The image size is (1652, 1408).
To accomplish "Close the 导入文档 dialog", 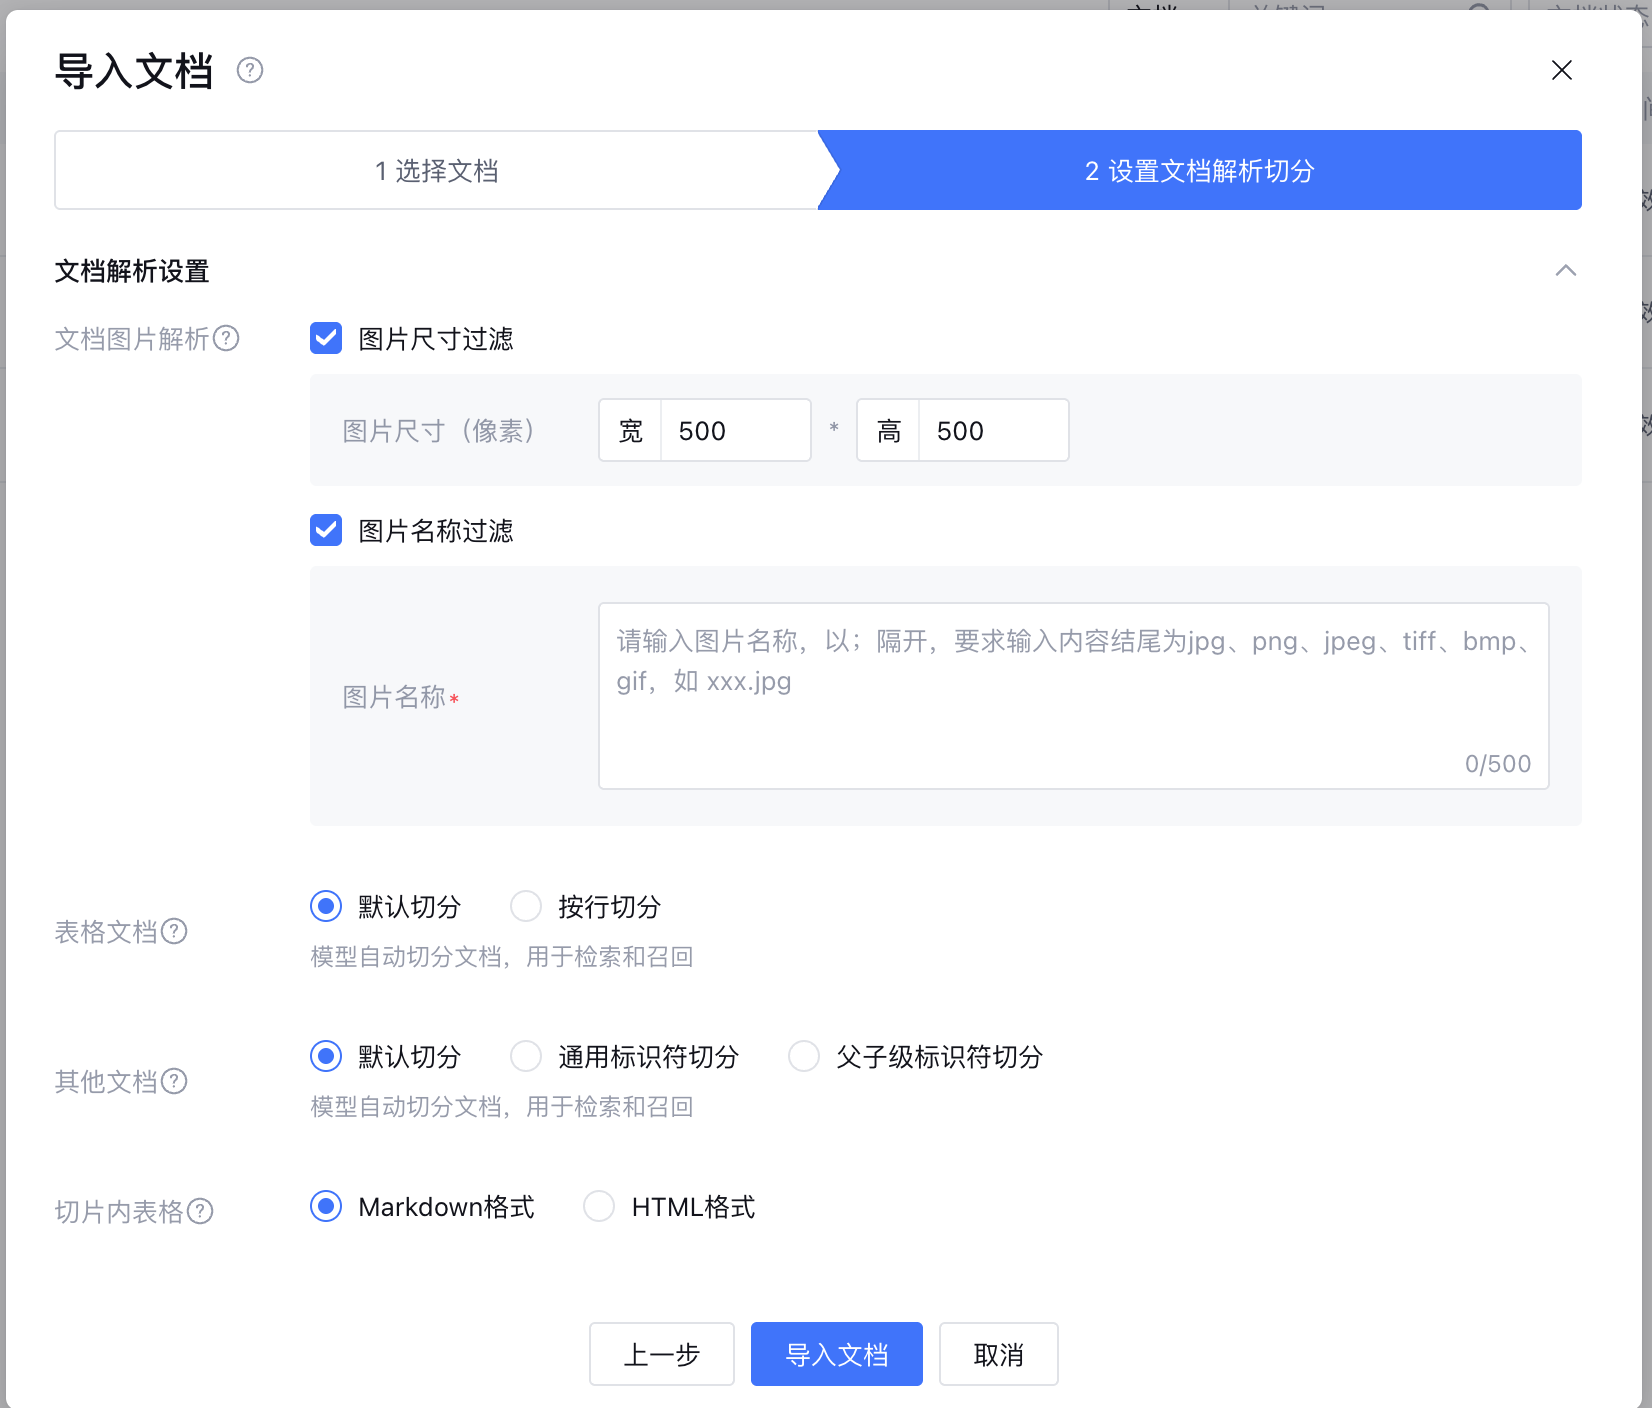I will point(1562,70).
